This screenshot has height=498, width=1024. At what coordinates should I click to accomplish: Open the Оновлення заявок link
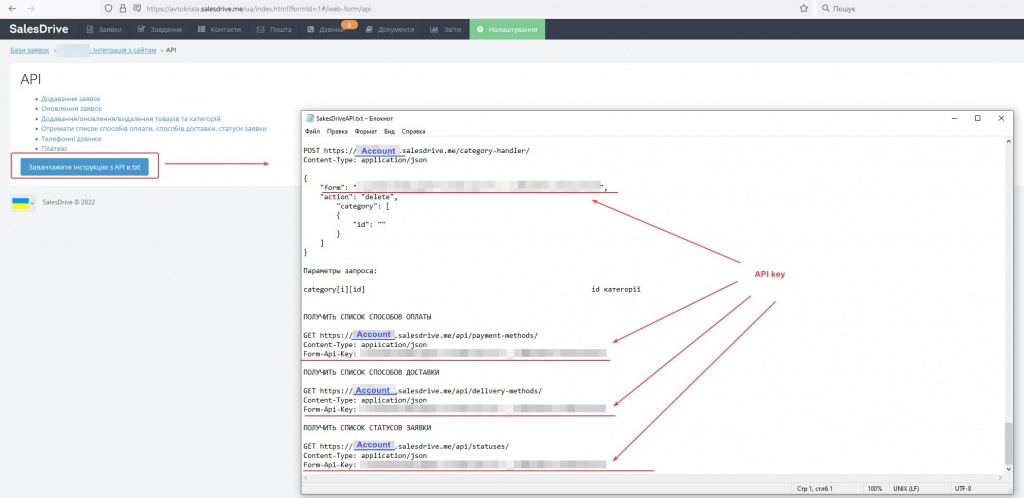click(x=71, y=108)
